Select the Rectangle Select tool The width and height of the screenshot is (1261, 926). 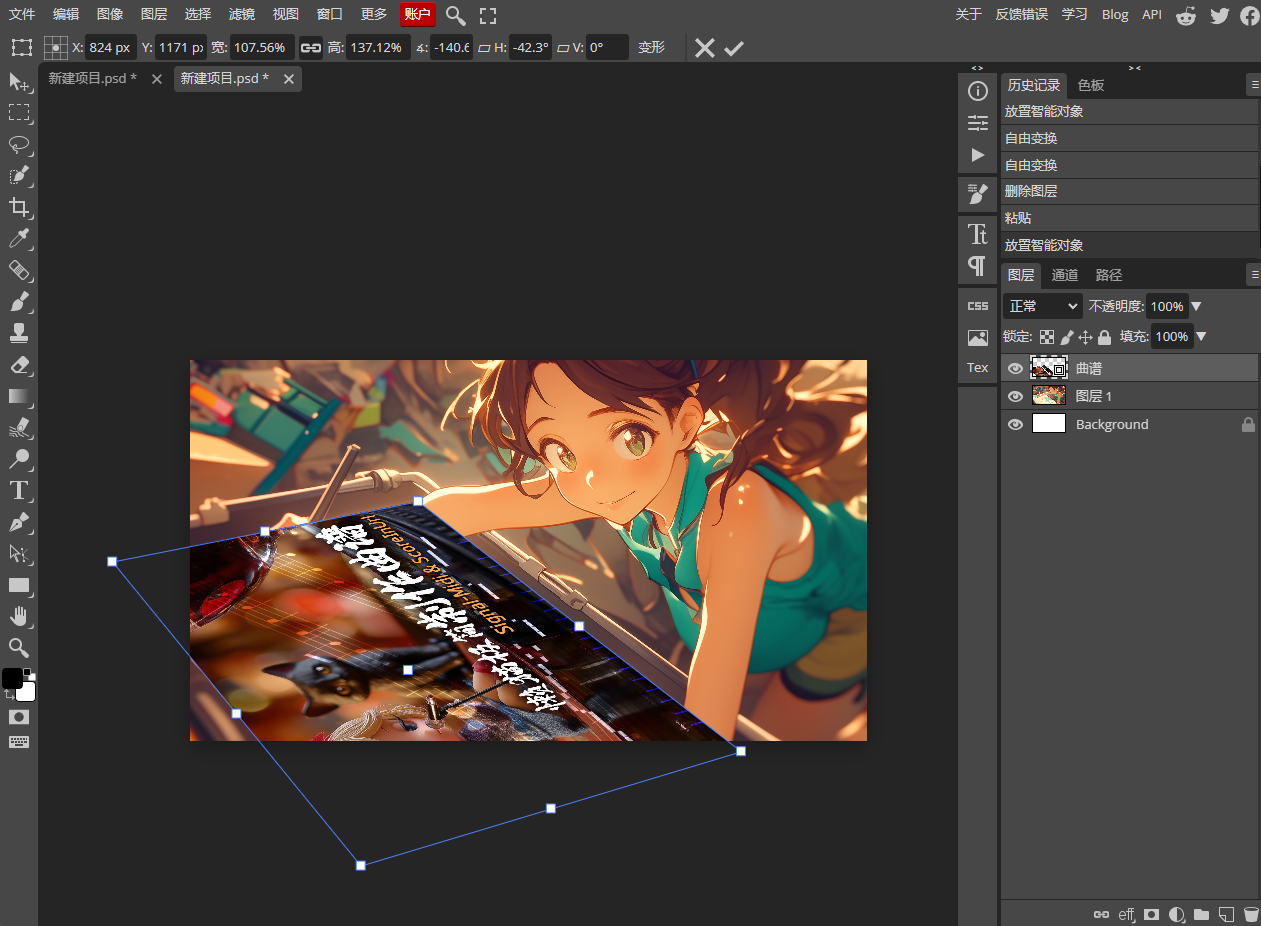click(x=19, y=113)
